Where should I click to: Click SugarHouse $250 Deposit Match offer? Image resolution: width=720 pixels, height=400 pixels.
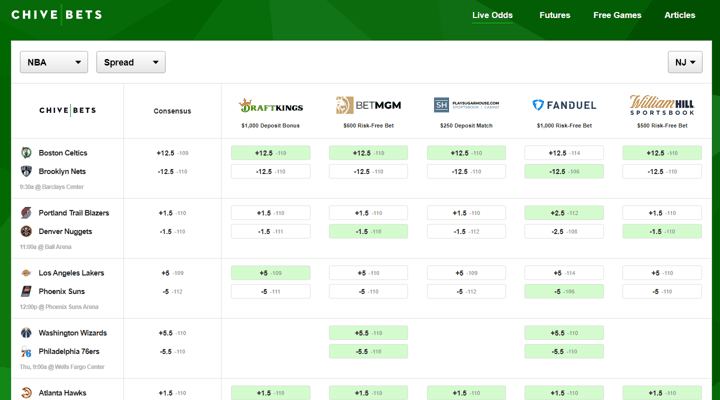click(x=466, y=125)
